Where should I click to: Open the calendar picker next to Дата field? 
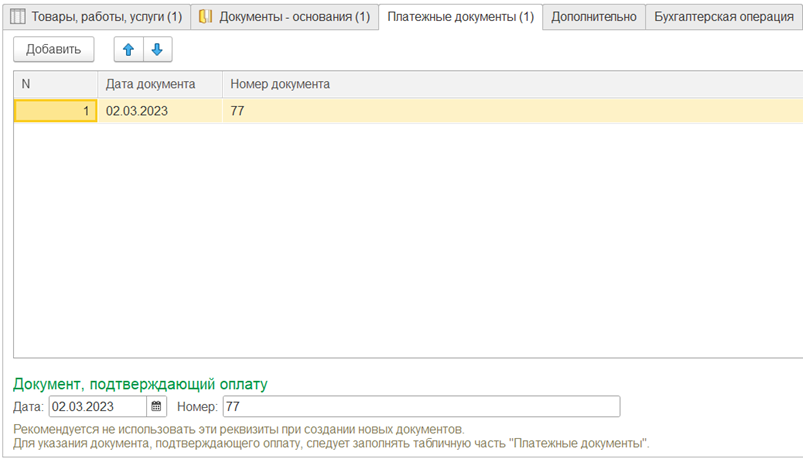[x=156, y=406]
